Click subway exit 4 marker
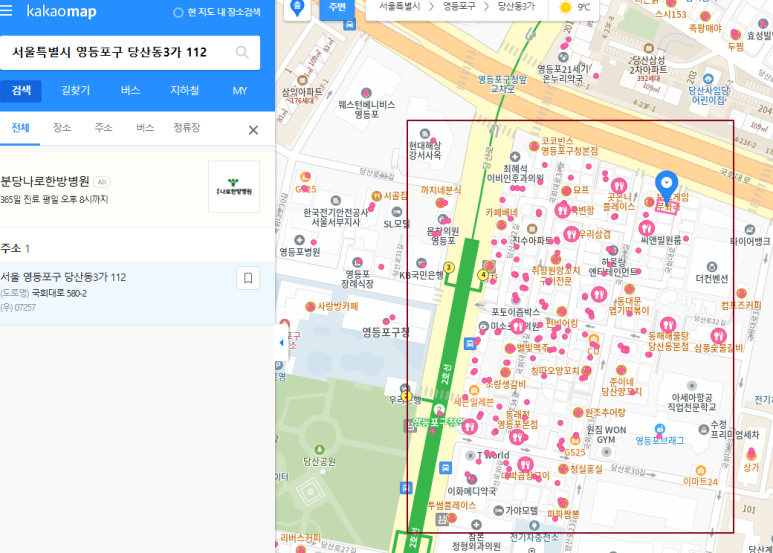The width and height of the screenshot is (773, 553). (x=483, y=275)
